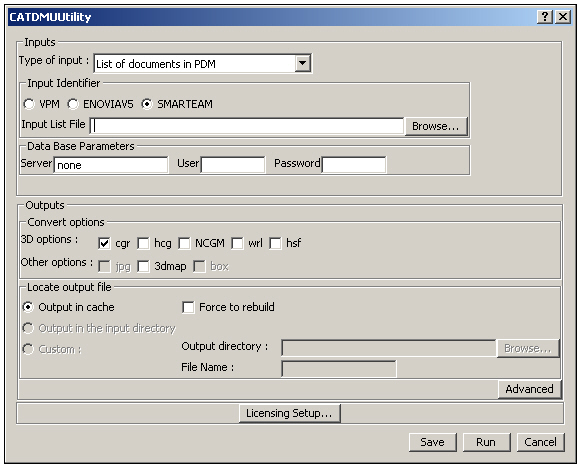579x466 pixels.
Task: Choose ENOVIAV5 as input identifier
Action: (x=73, y=104)
